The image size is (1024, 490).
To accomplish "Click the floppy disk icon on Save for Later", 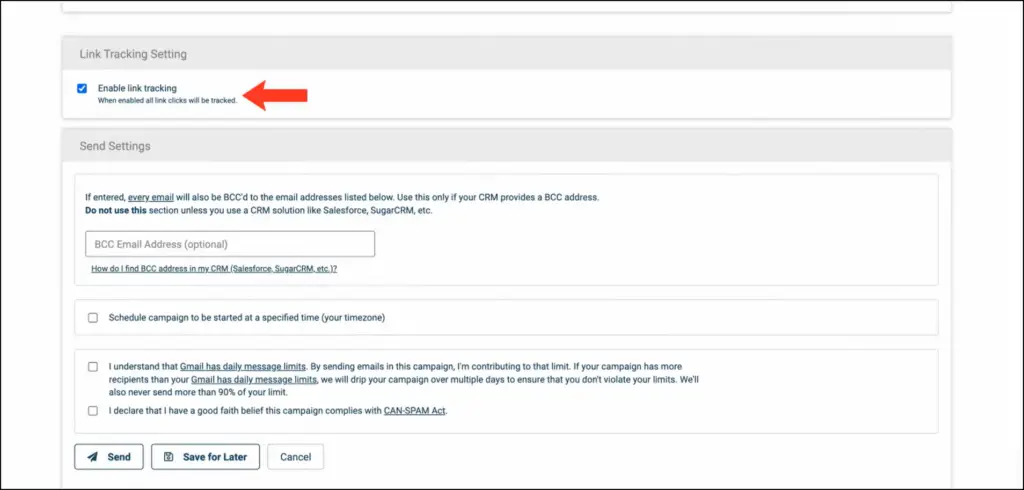I will (x=168, y=457).
